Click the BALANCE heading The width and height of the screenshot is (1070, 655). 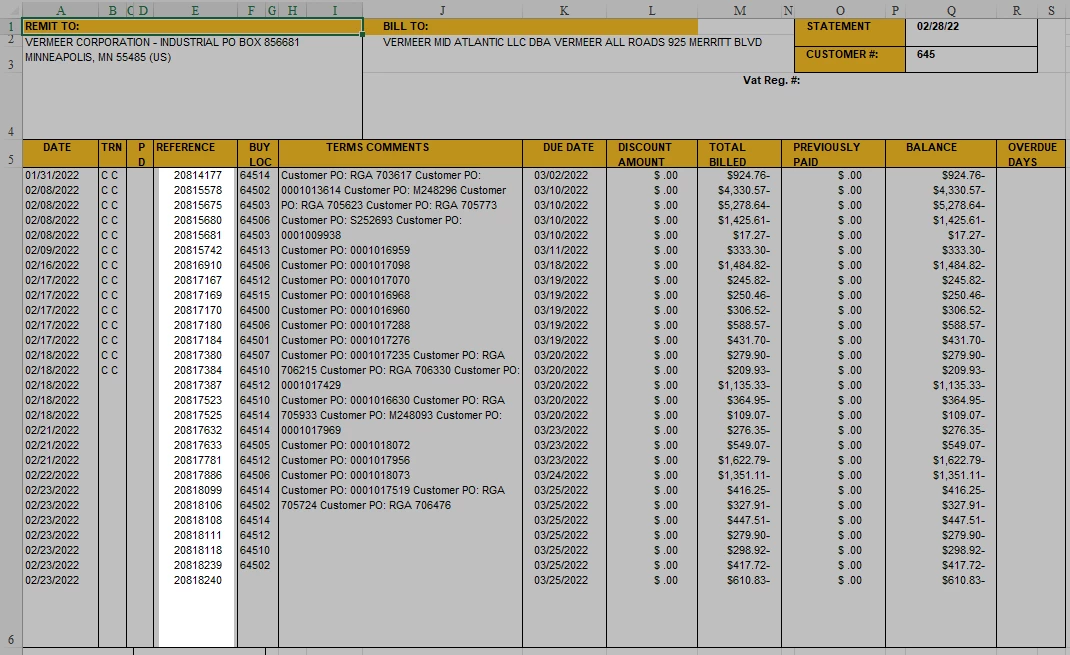(931, 147)
